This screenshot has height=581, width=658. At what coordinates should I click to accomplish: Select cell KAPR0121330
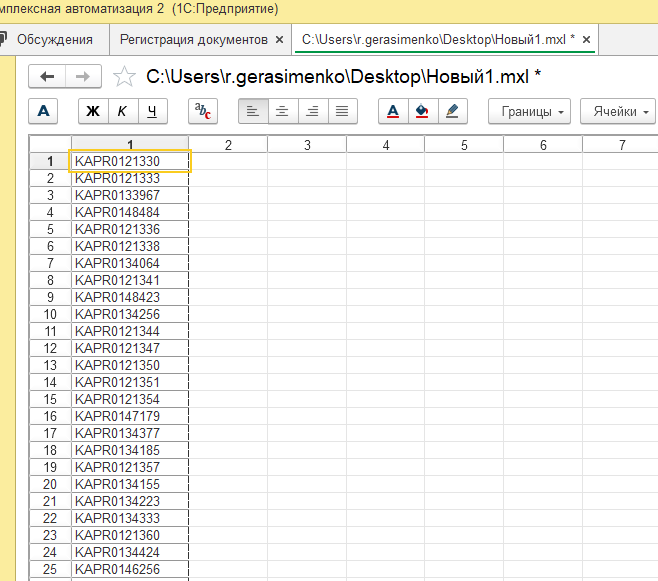point(130,161)
